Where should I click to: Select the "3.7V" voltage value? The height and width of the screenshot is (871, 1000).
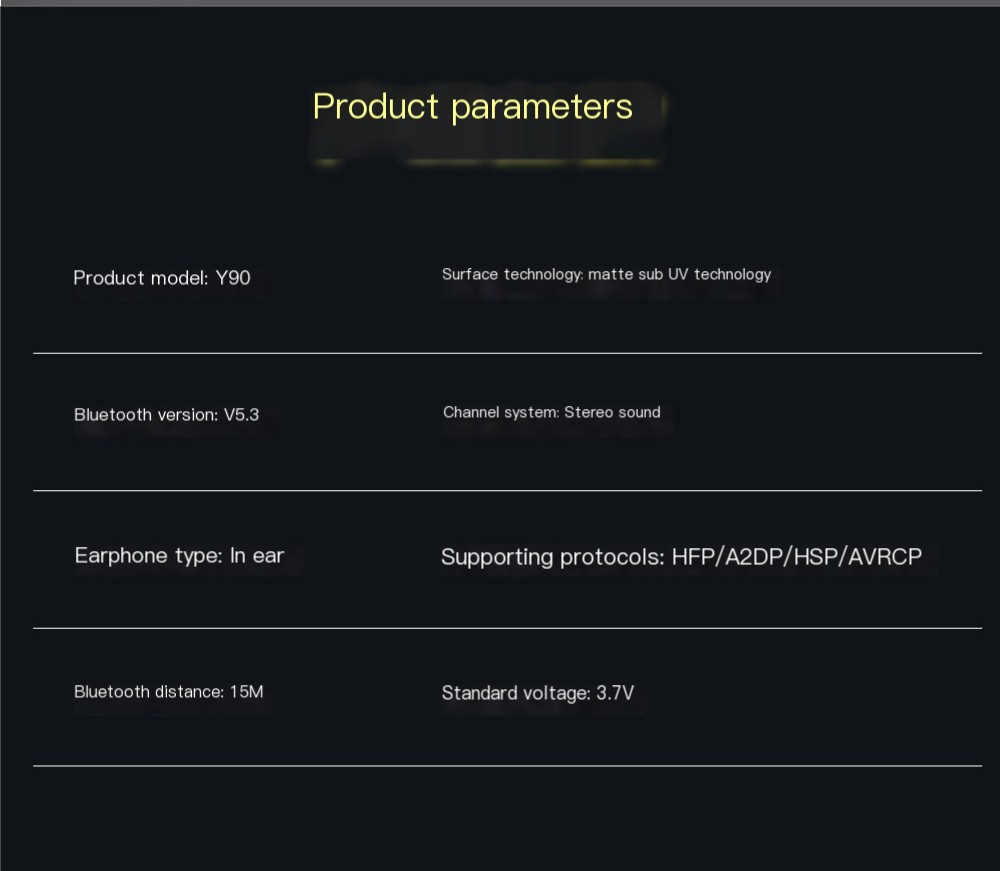[x=615, y=693]
